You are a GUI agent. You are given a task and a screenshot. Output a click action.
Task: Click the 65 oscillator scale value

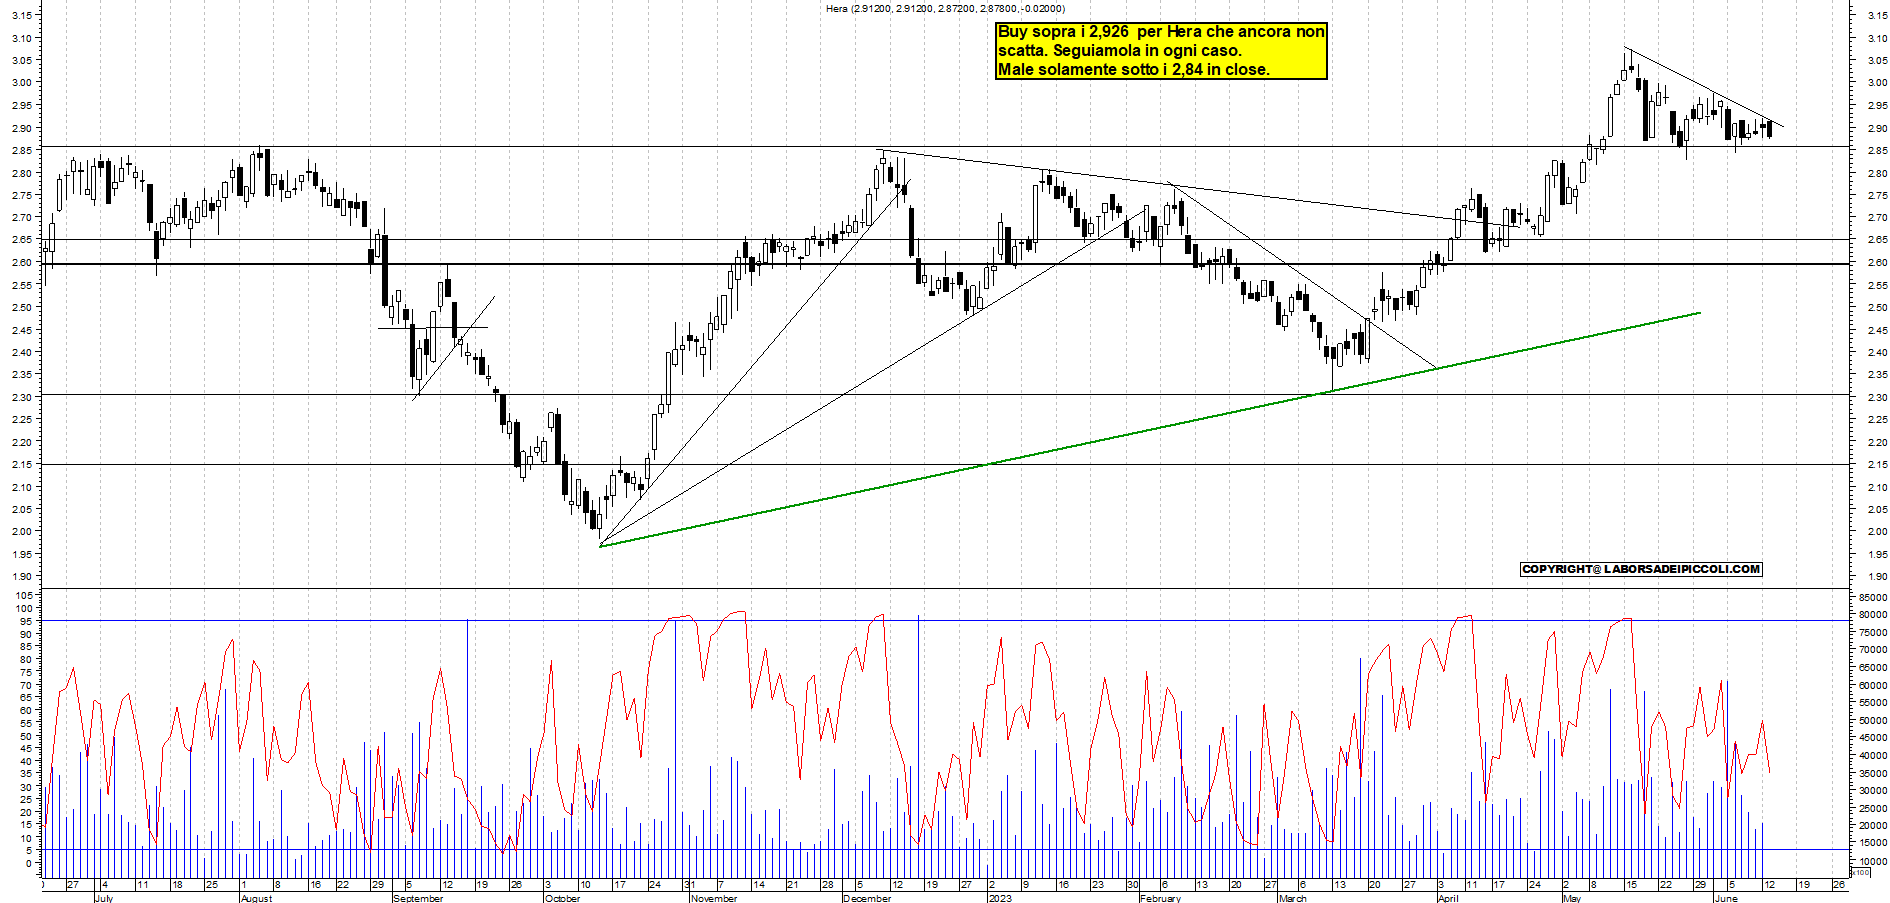pos(27,698)
